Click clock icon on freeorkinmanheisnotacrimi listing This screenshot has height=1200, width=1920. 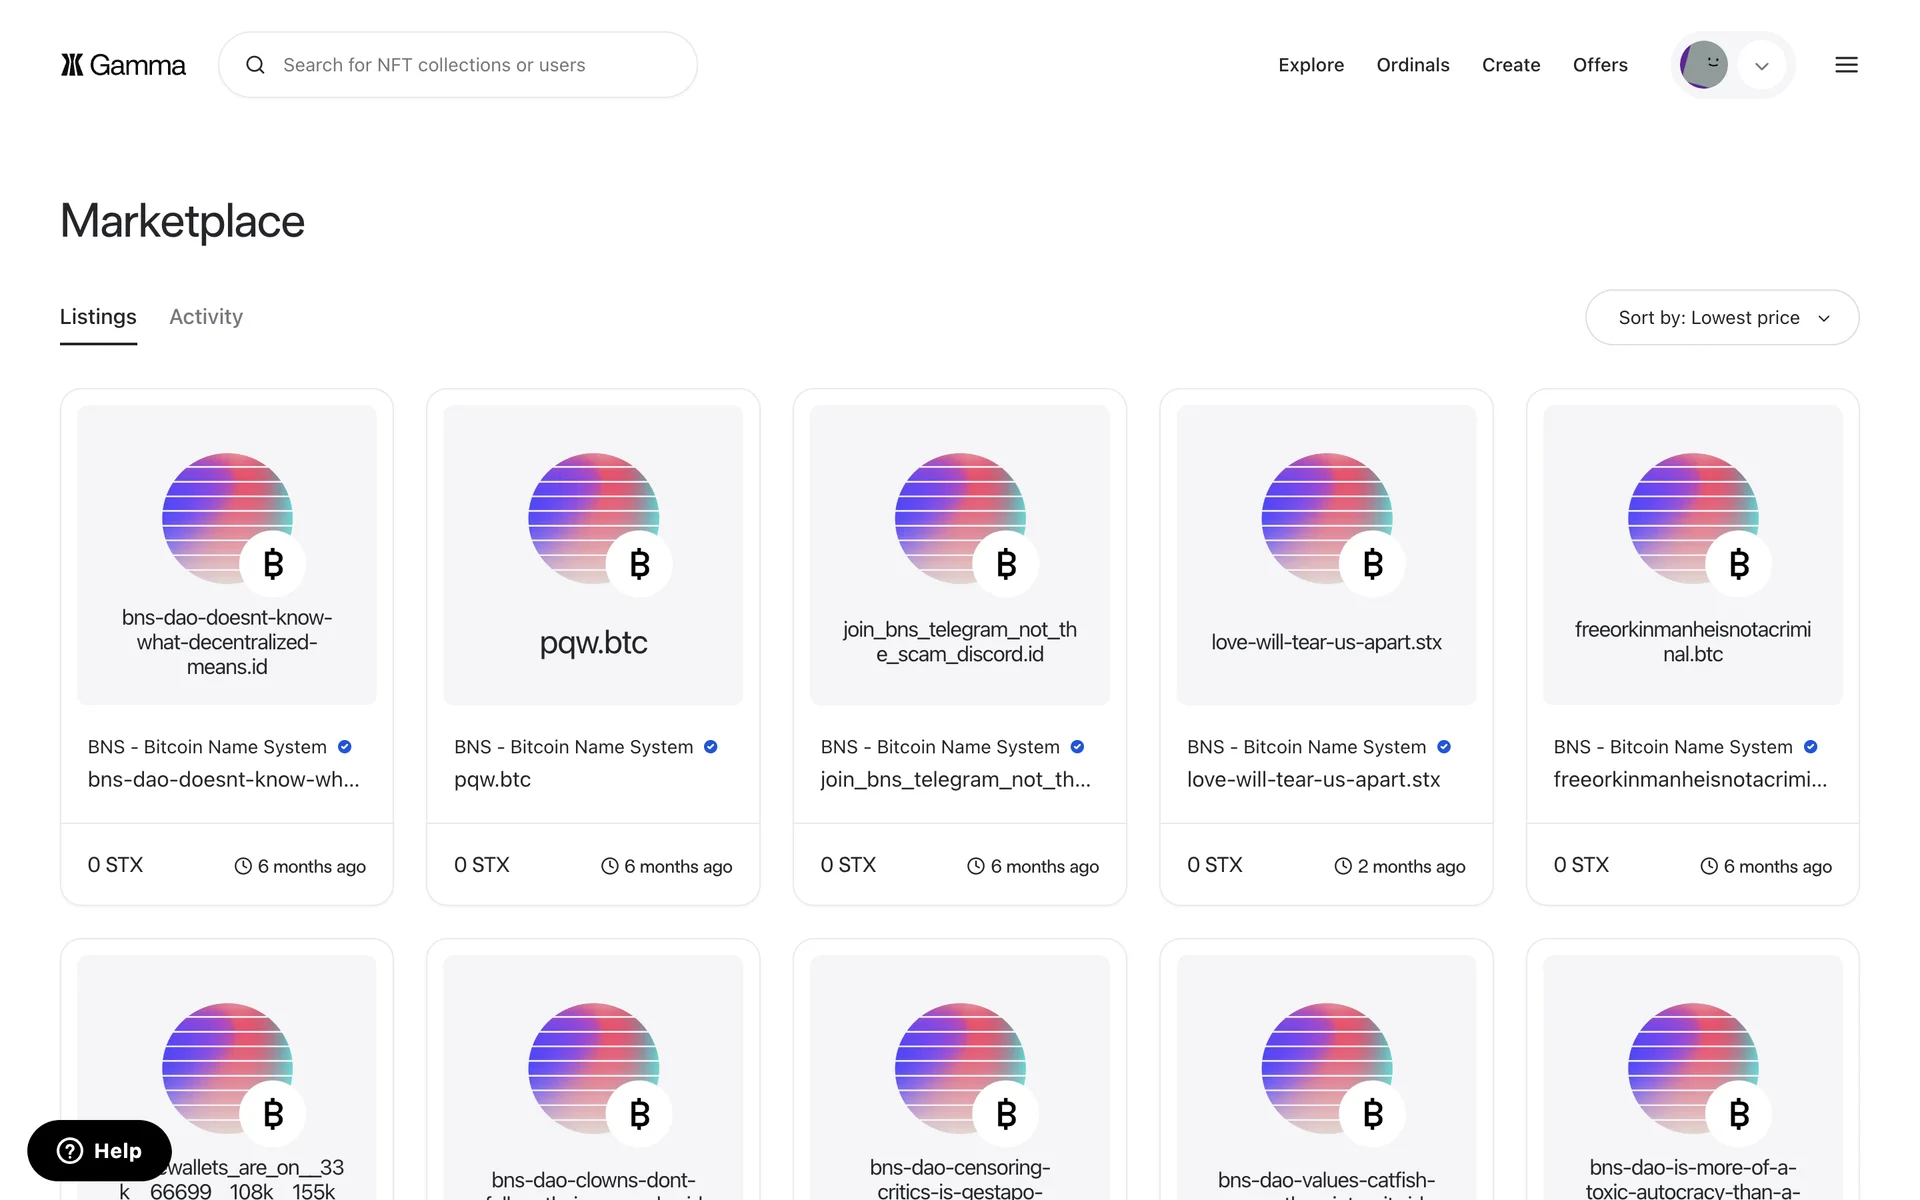(1709, 867)
